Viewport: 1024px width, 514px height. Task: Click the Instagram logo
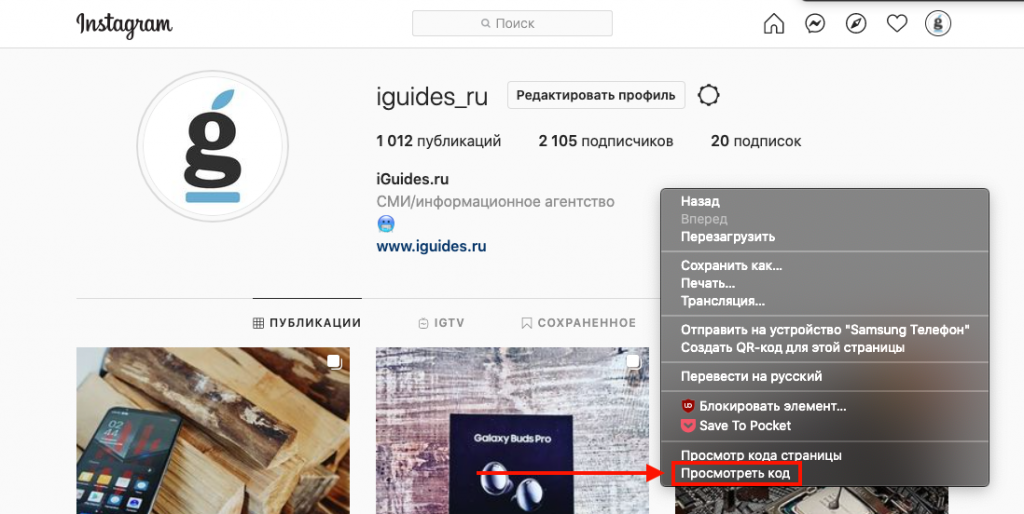[124, 25]
